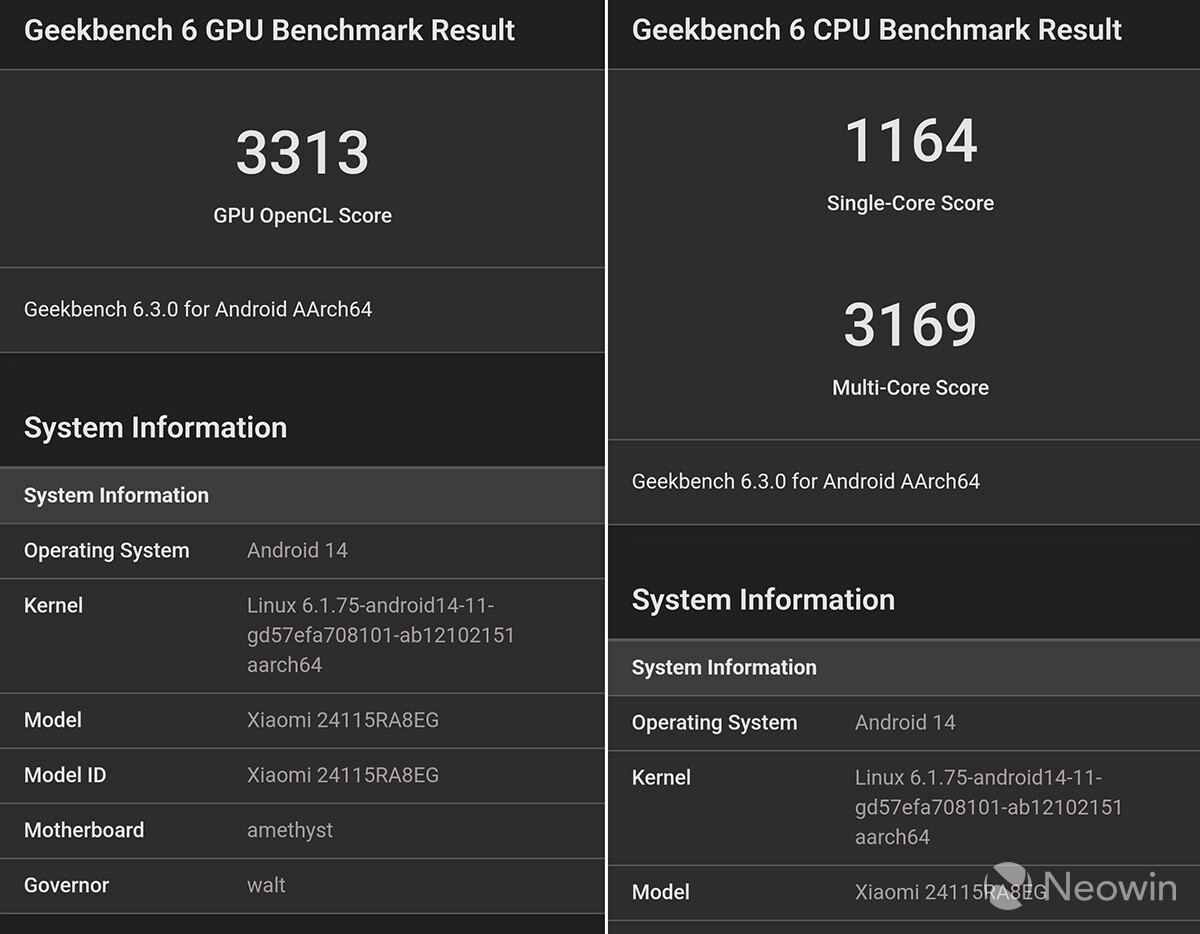Select the 1164 single-core score number

point(910,141)
